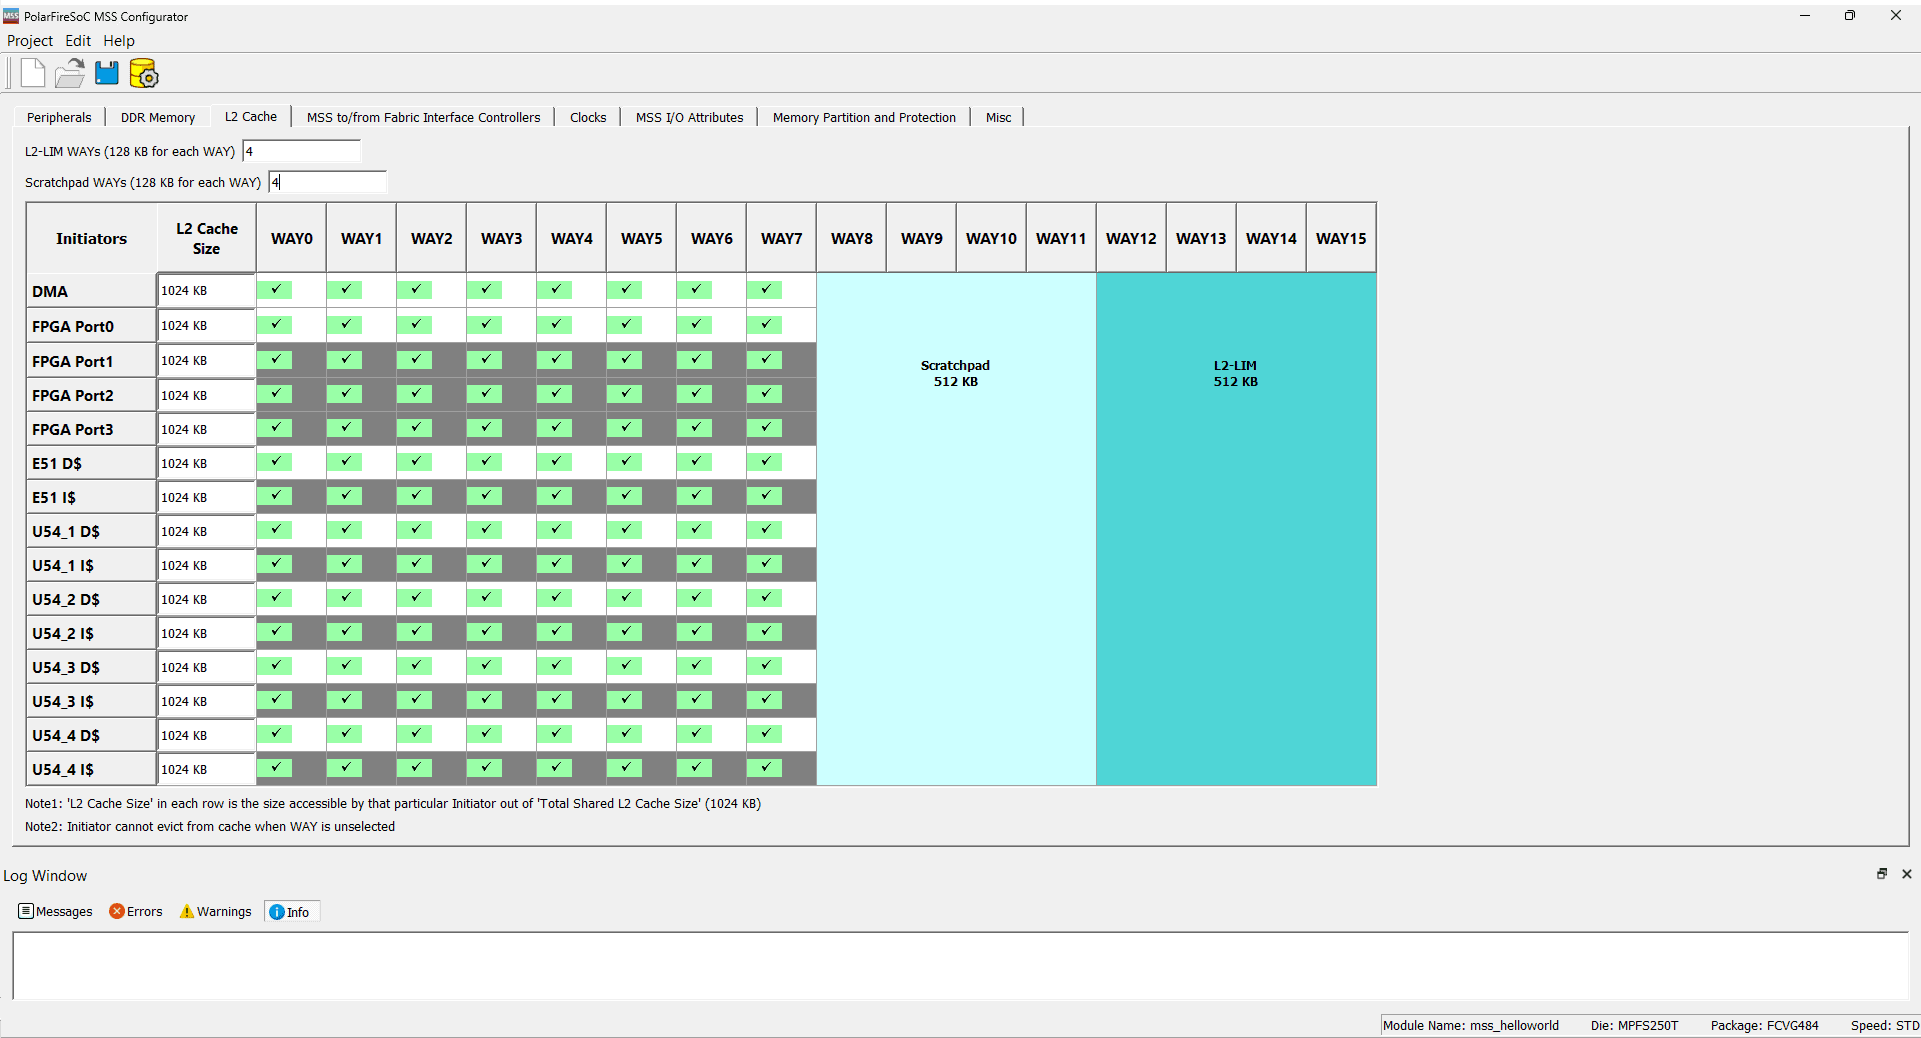Save configuration with blue floppy disk icon
This screenshot has height=1038, width=1921.
[x=107, y=73]
